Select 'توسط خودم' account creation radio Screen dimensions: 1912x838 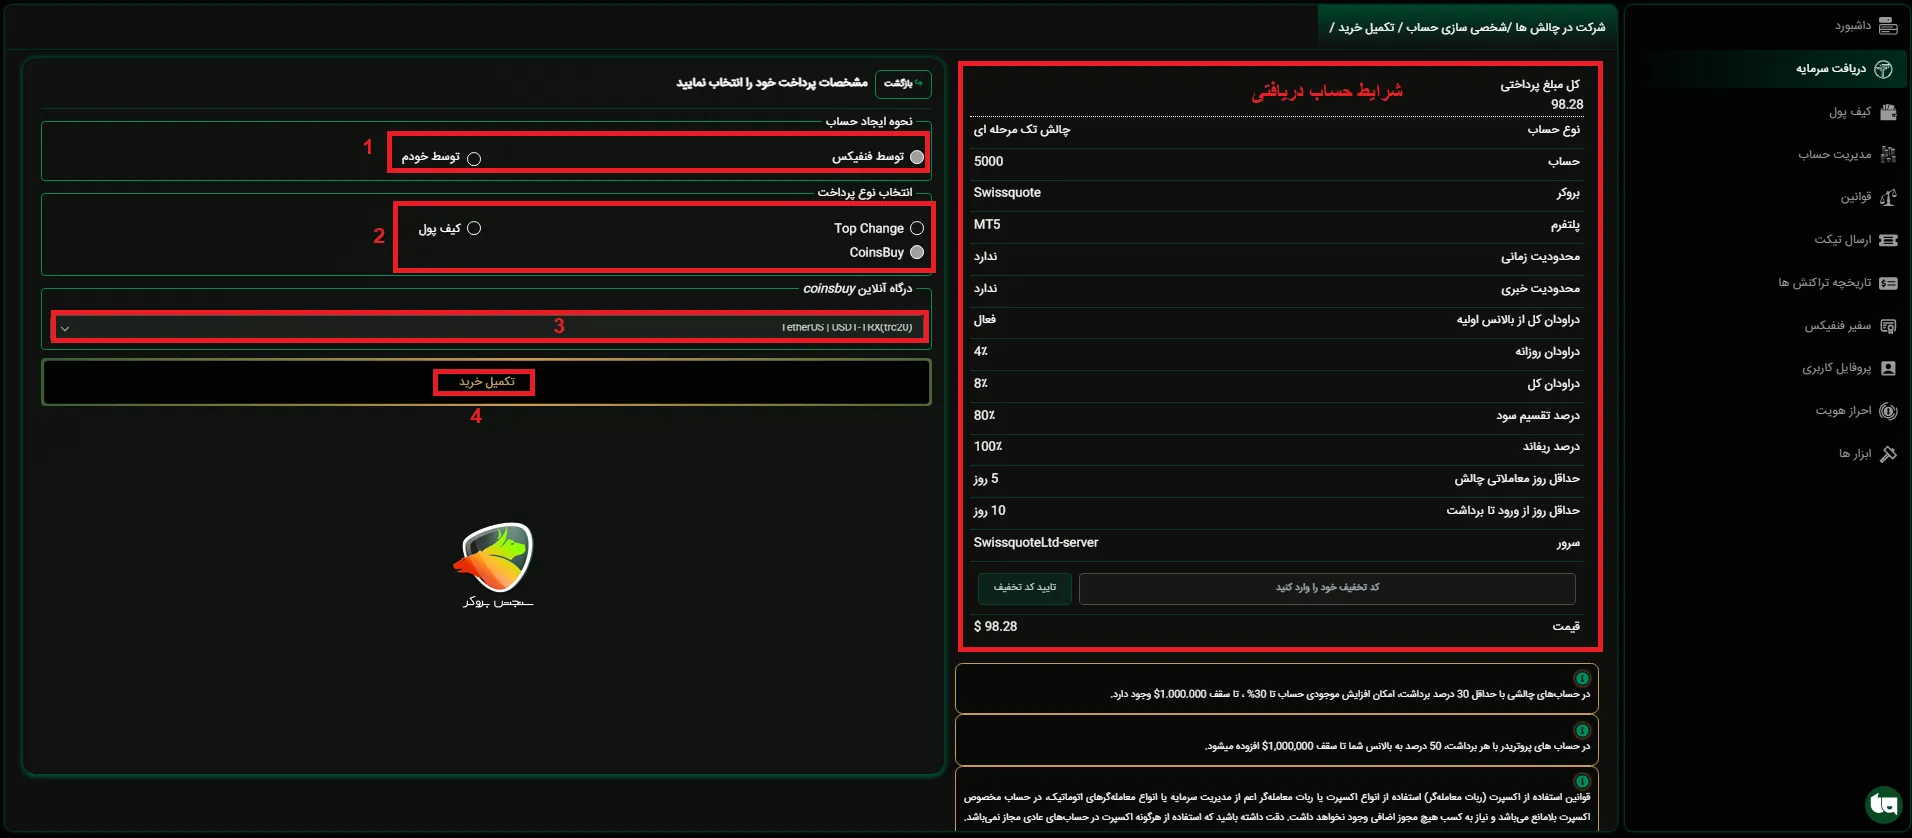(474, 158)
